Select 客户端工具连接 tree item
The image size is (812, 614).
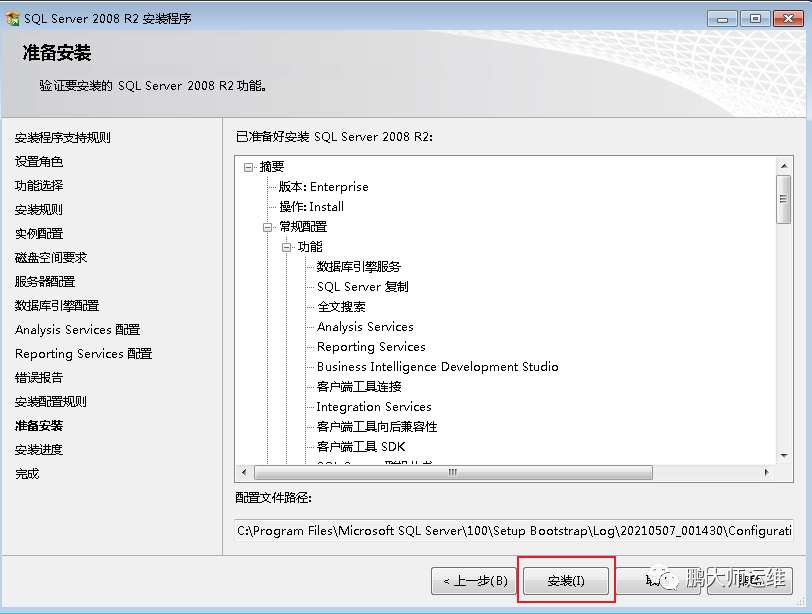coord(359,387)
